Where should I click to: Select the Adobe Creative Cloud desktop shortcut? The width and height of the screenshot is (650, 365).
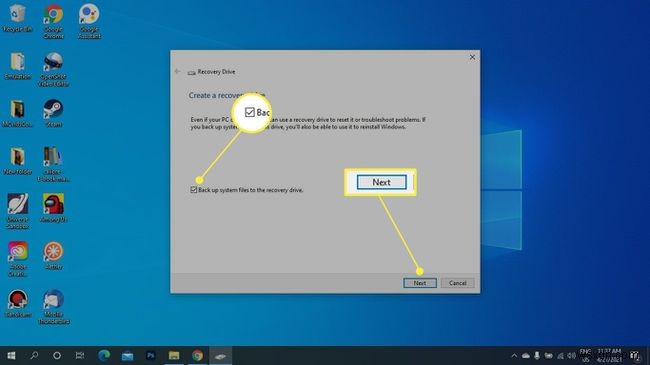pyautogui.click(x=17, y=259)
